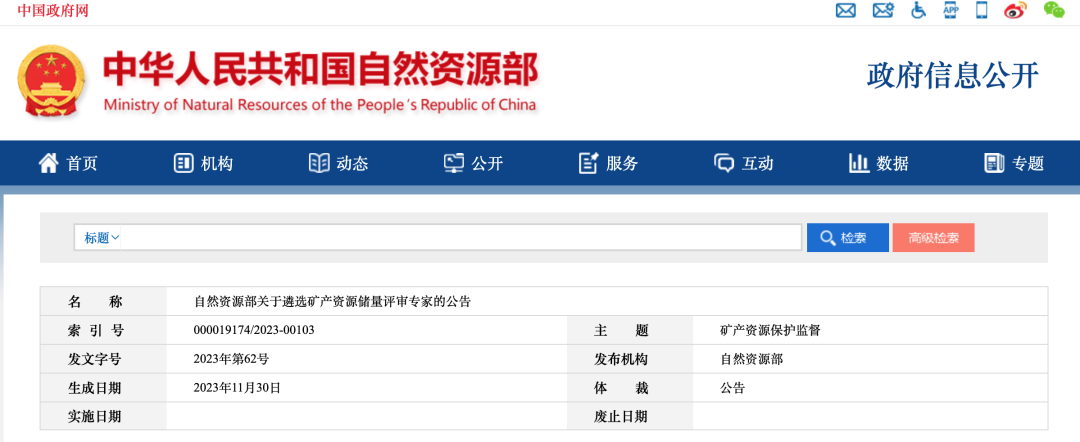Click the monitor icon beside 公开
Viewport: 1080px width, 442px height.
pos(454,163)
